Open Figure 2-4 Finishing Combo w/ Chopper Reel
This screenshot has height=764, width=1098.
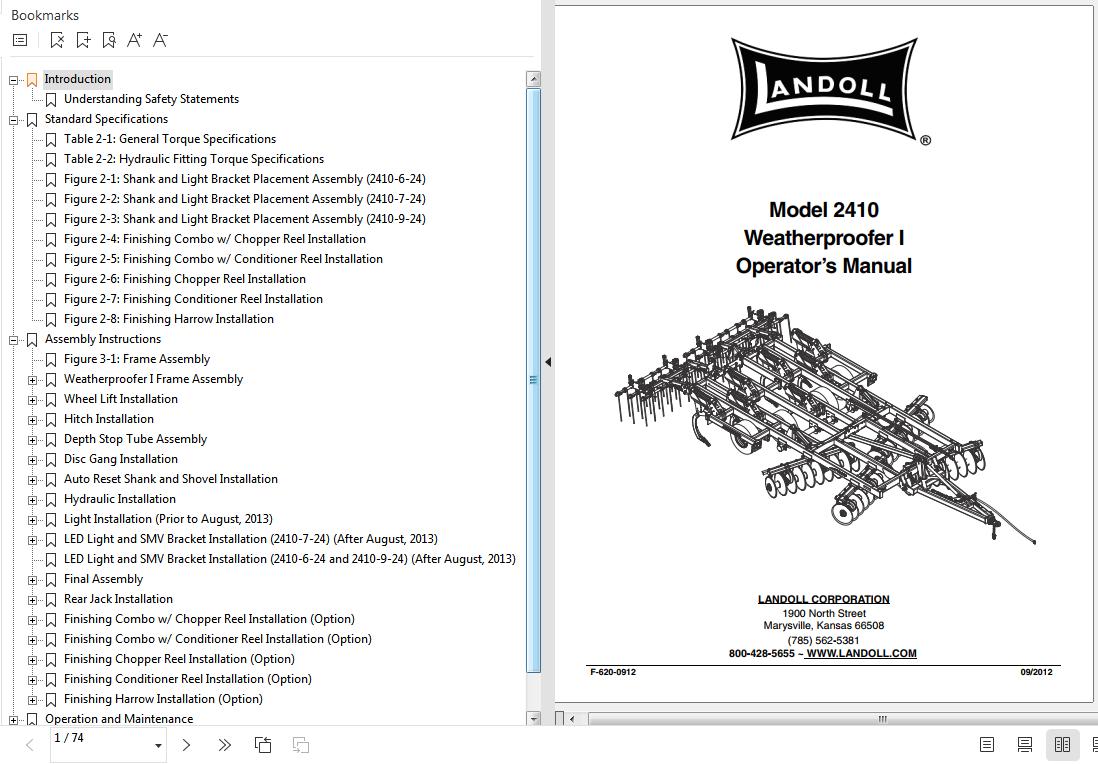click(215, 239)
